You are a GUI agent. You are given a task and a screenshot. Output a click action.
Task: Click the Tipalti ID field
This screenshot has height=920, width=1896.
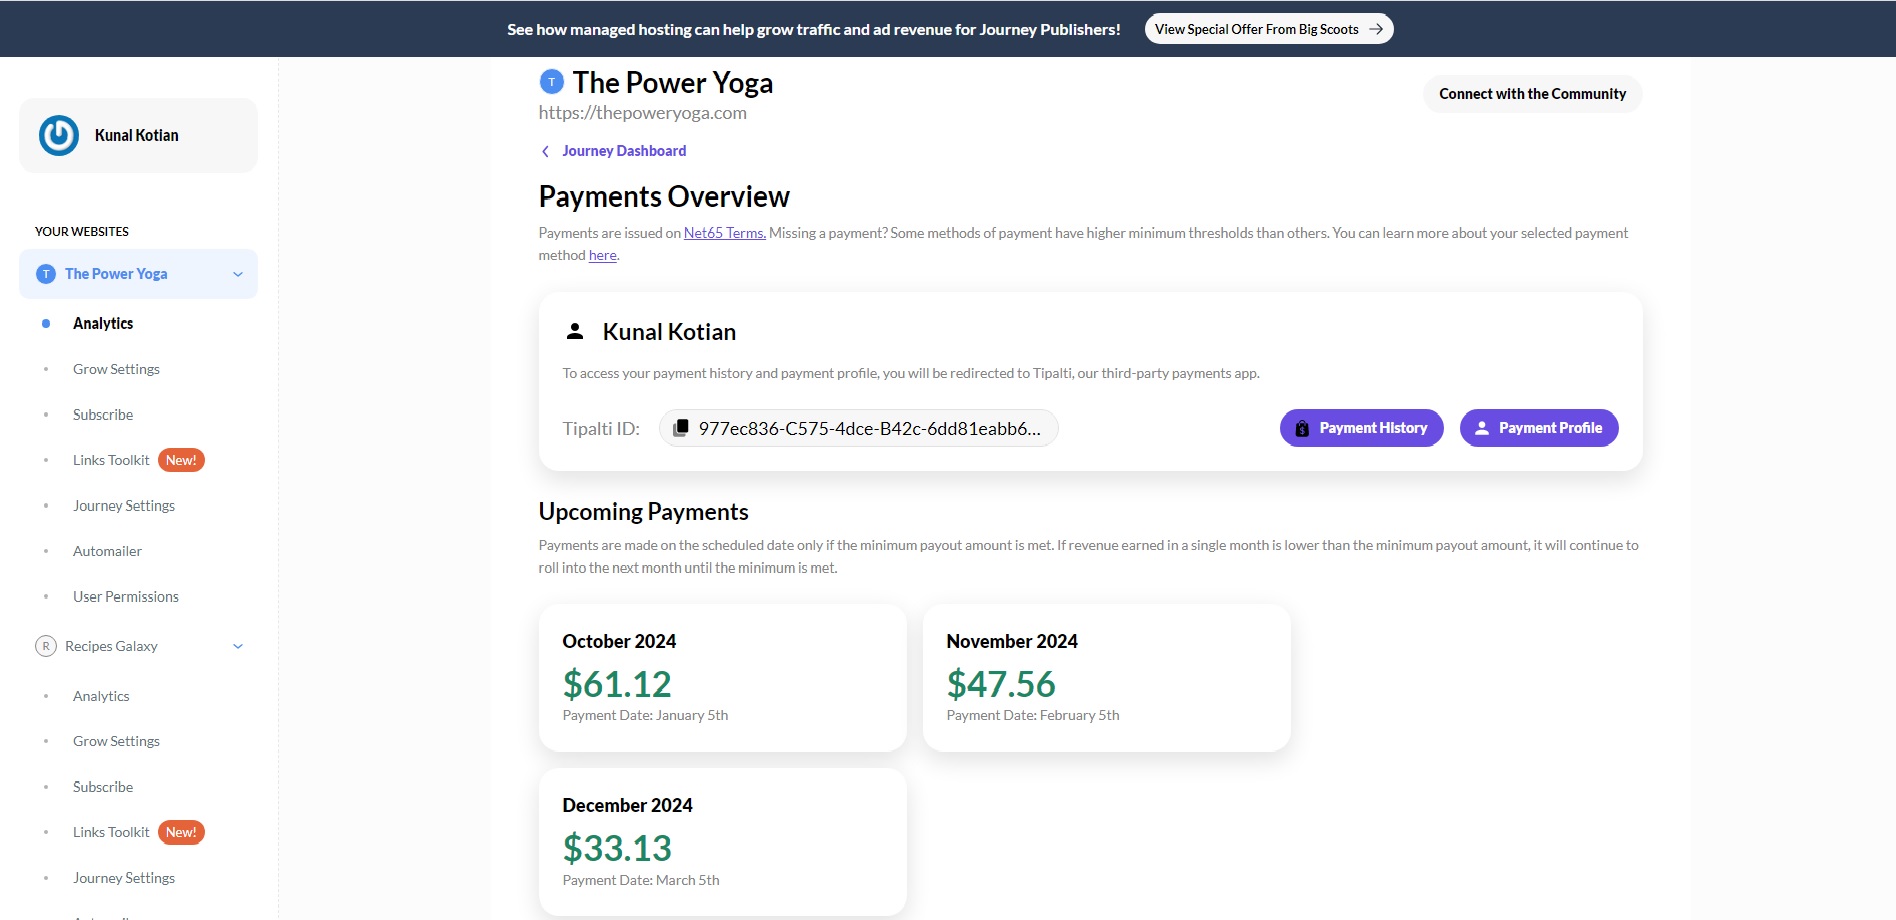click(859, 428)
